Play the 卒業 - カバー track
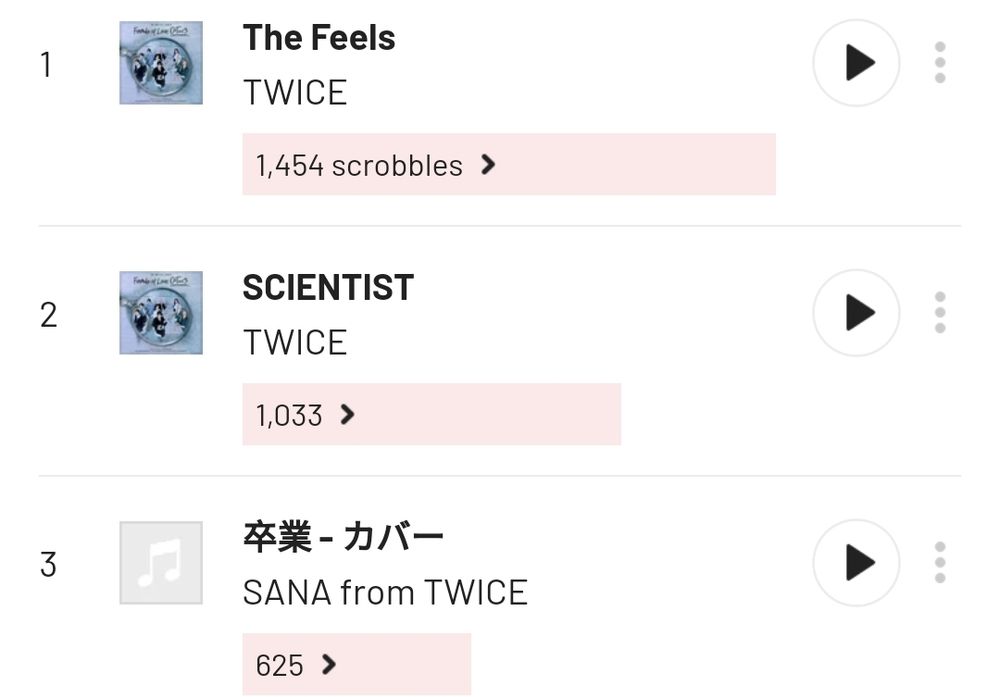Screen dimensions: 1000x697 (x=856, y=563)
